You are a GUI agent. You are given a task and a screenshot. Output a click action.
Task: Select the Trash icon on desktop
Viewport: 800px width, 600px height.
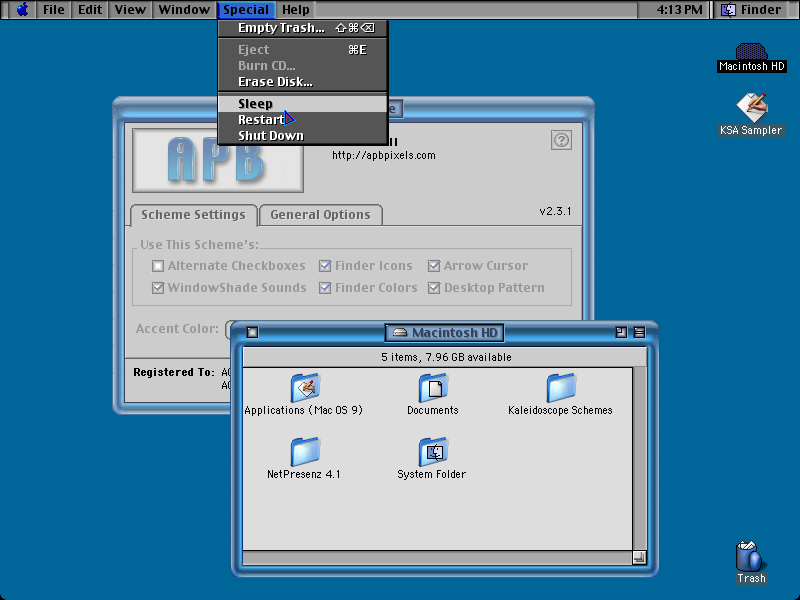pyautogui.click(x=751, y=562)
